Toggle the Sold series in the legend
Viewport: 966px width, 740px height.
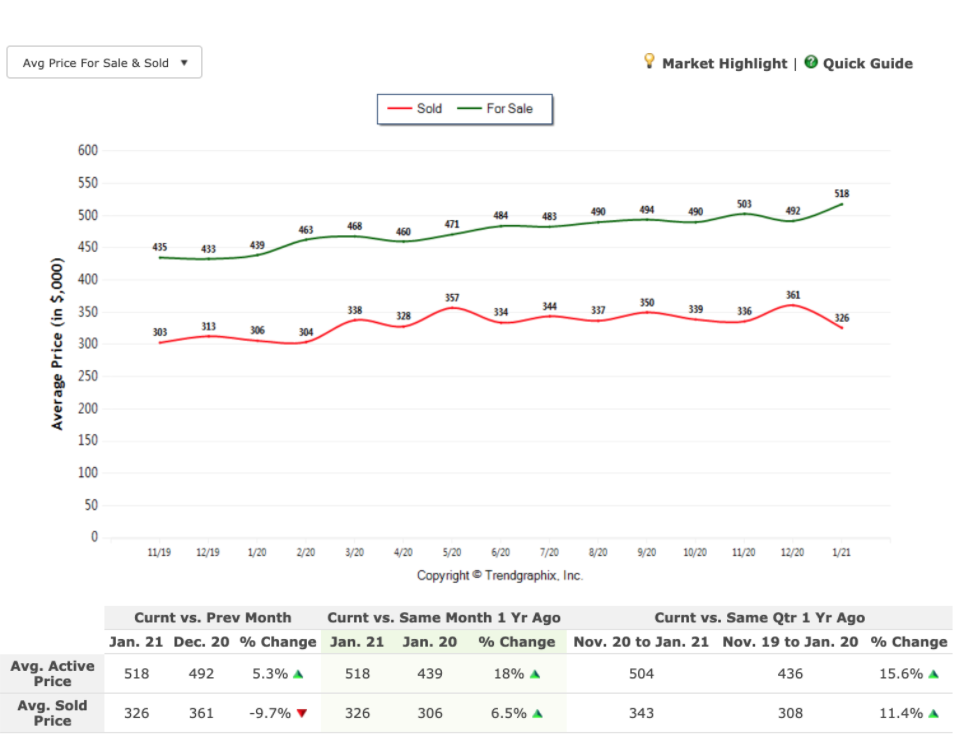415,109
